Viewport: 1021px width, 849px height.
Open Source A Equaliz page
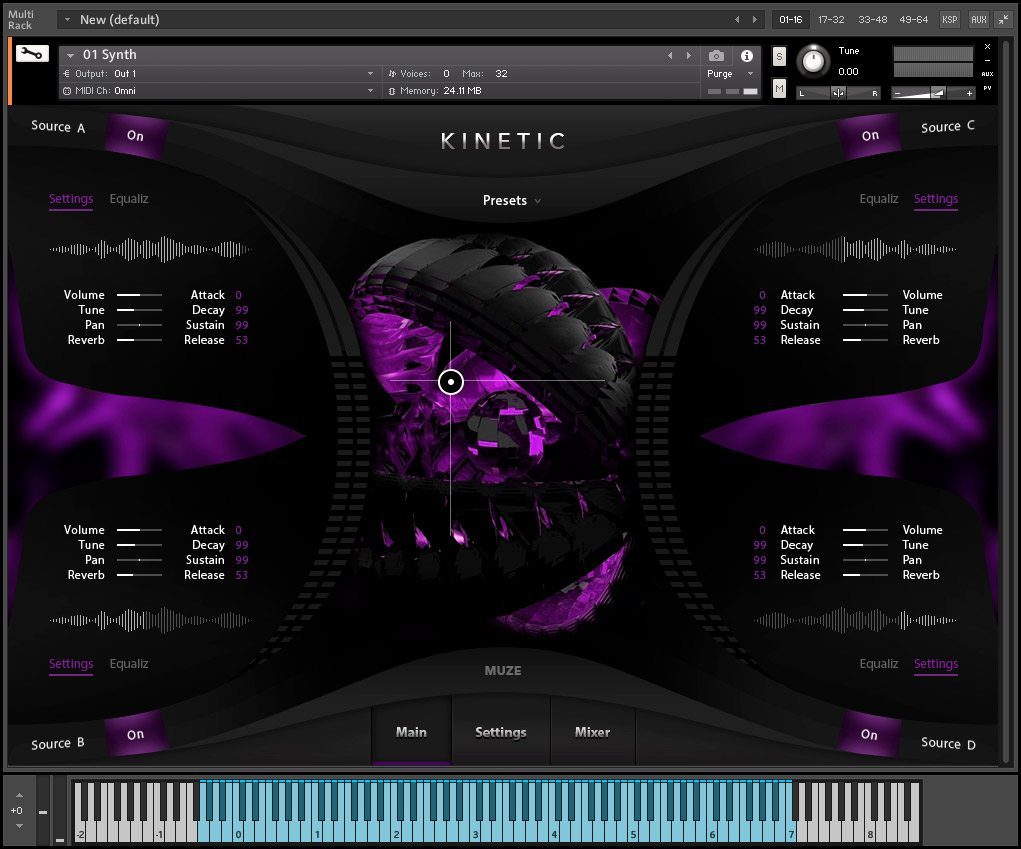[129, 199]
